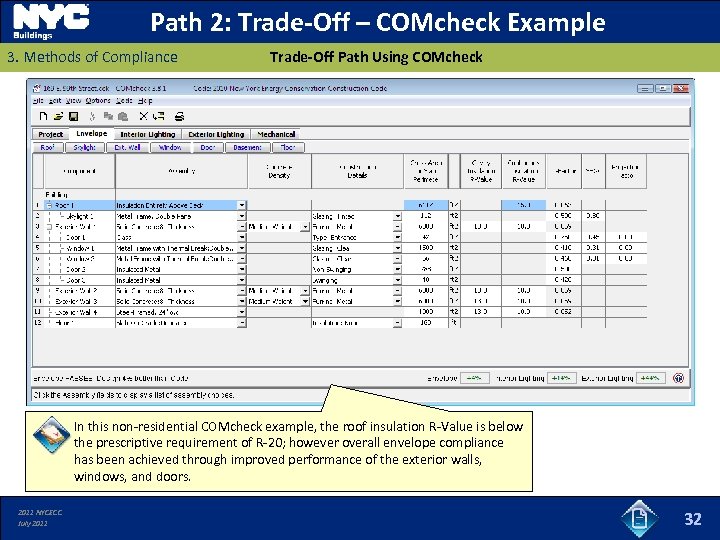Click the Component column header
The width and height of the screenshot is (720, 540).
[x=79, y=171]
